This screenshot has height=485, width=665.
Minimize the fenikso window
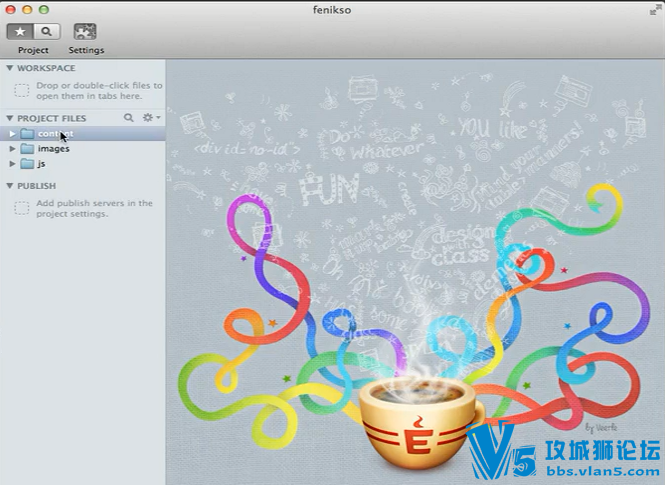[x=27, y=10]
